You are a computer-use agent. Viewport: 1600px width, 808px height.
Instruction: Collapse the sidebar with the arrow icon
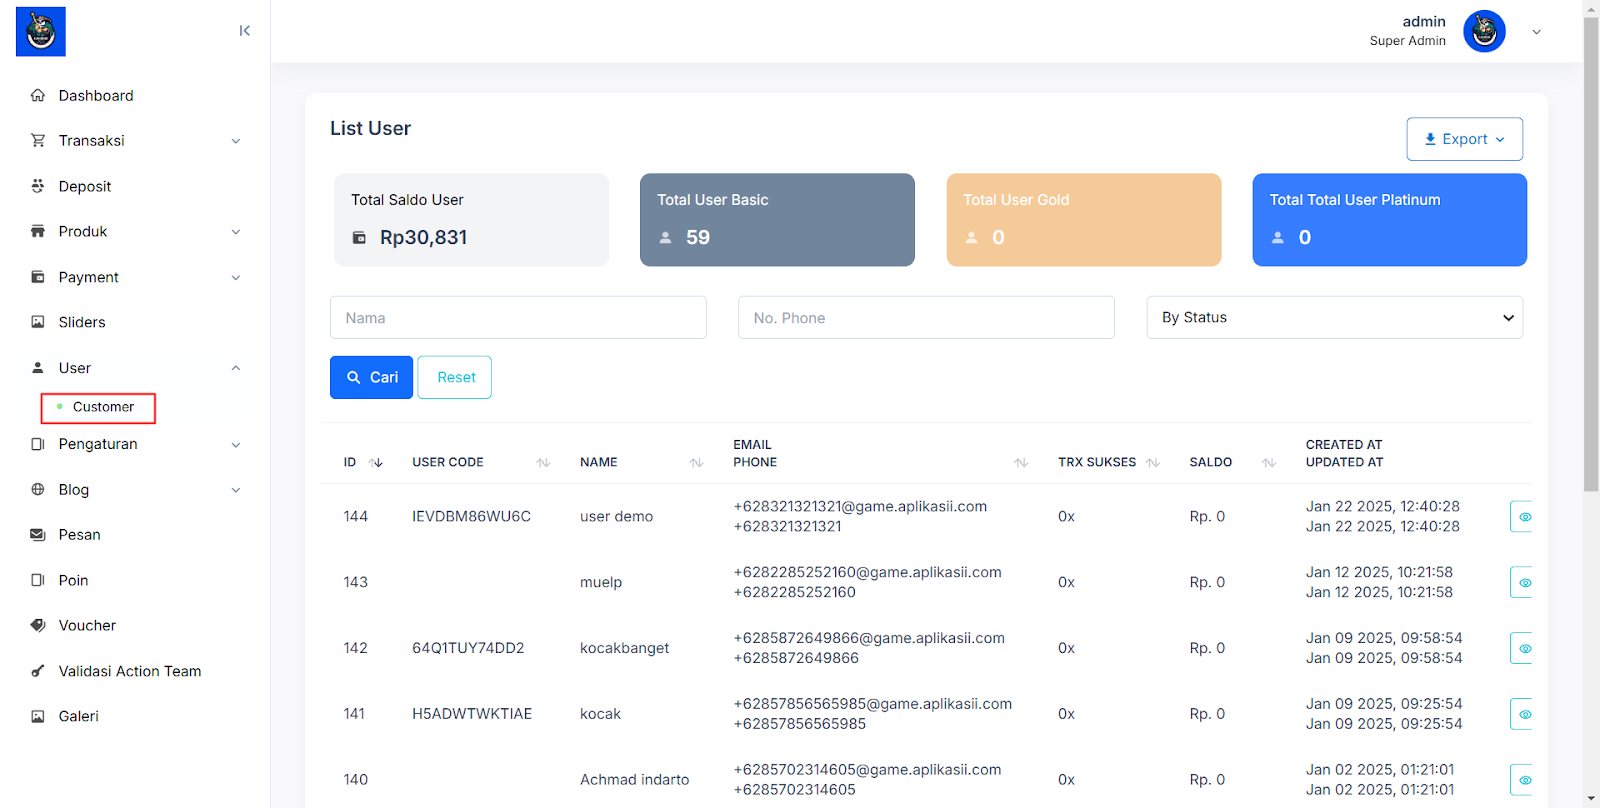click(x=245, y=31)
